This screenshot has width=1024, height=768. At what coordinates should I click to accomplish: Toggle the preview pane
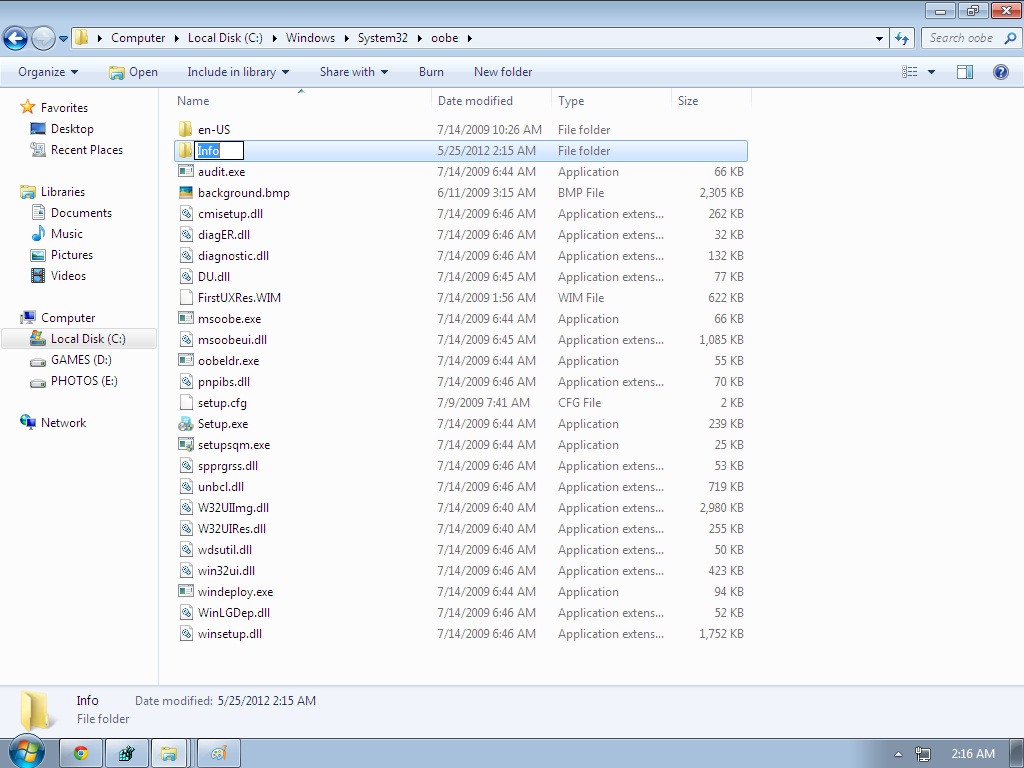[x=965, y=72]
